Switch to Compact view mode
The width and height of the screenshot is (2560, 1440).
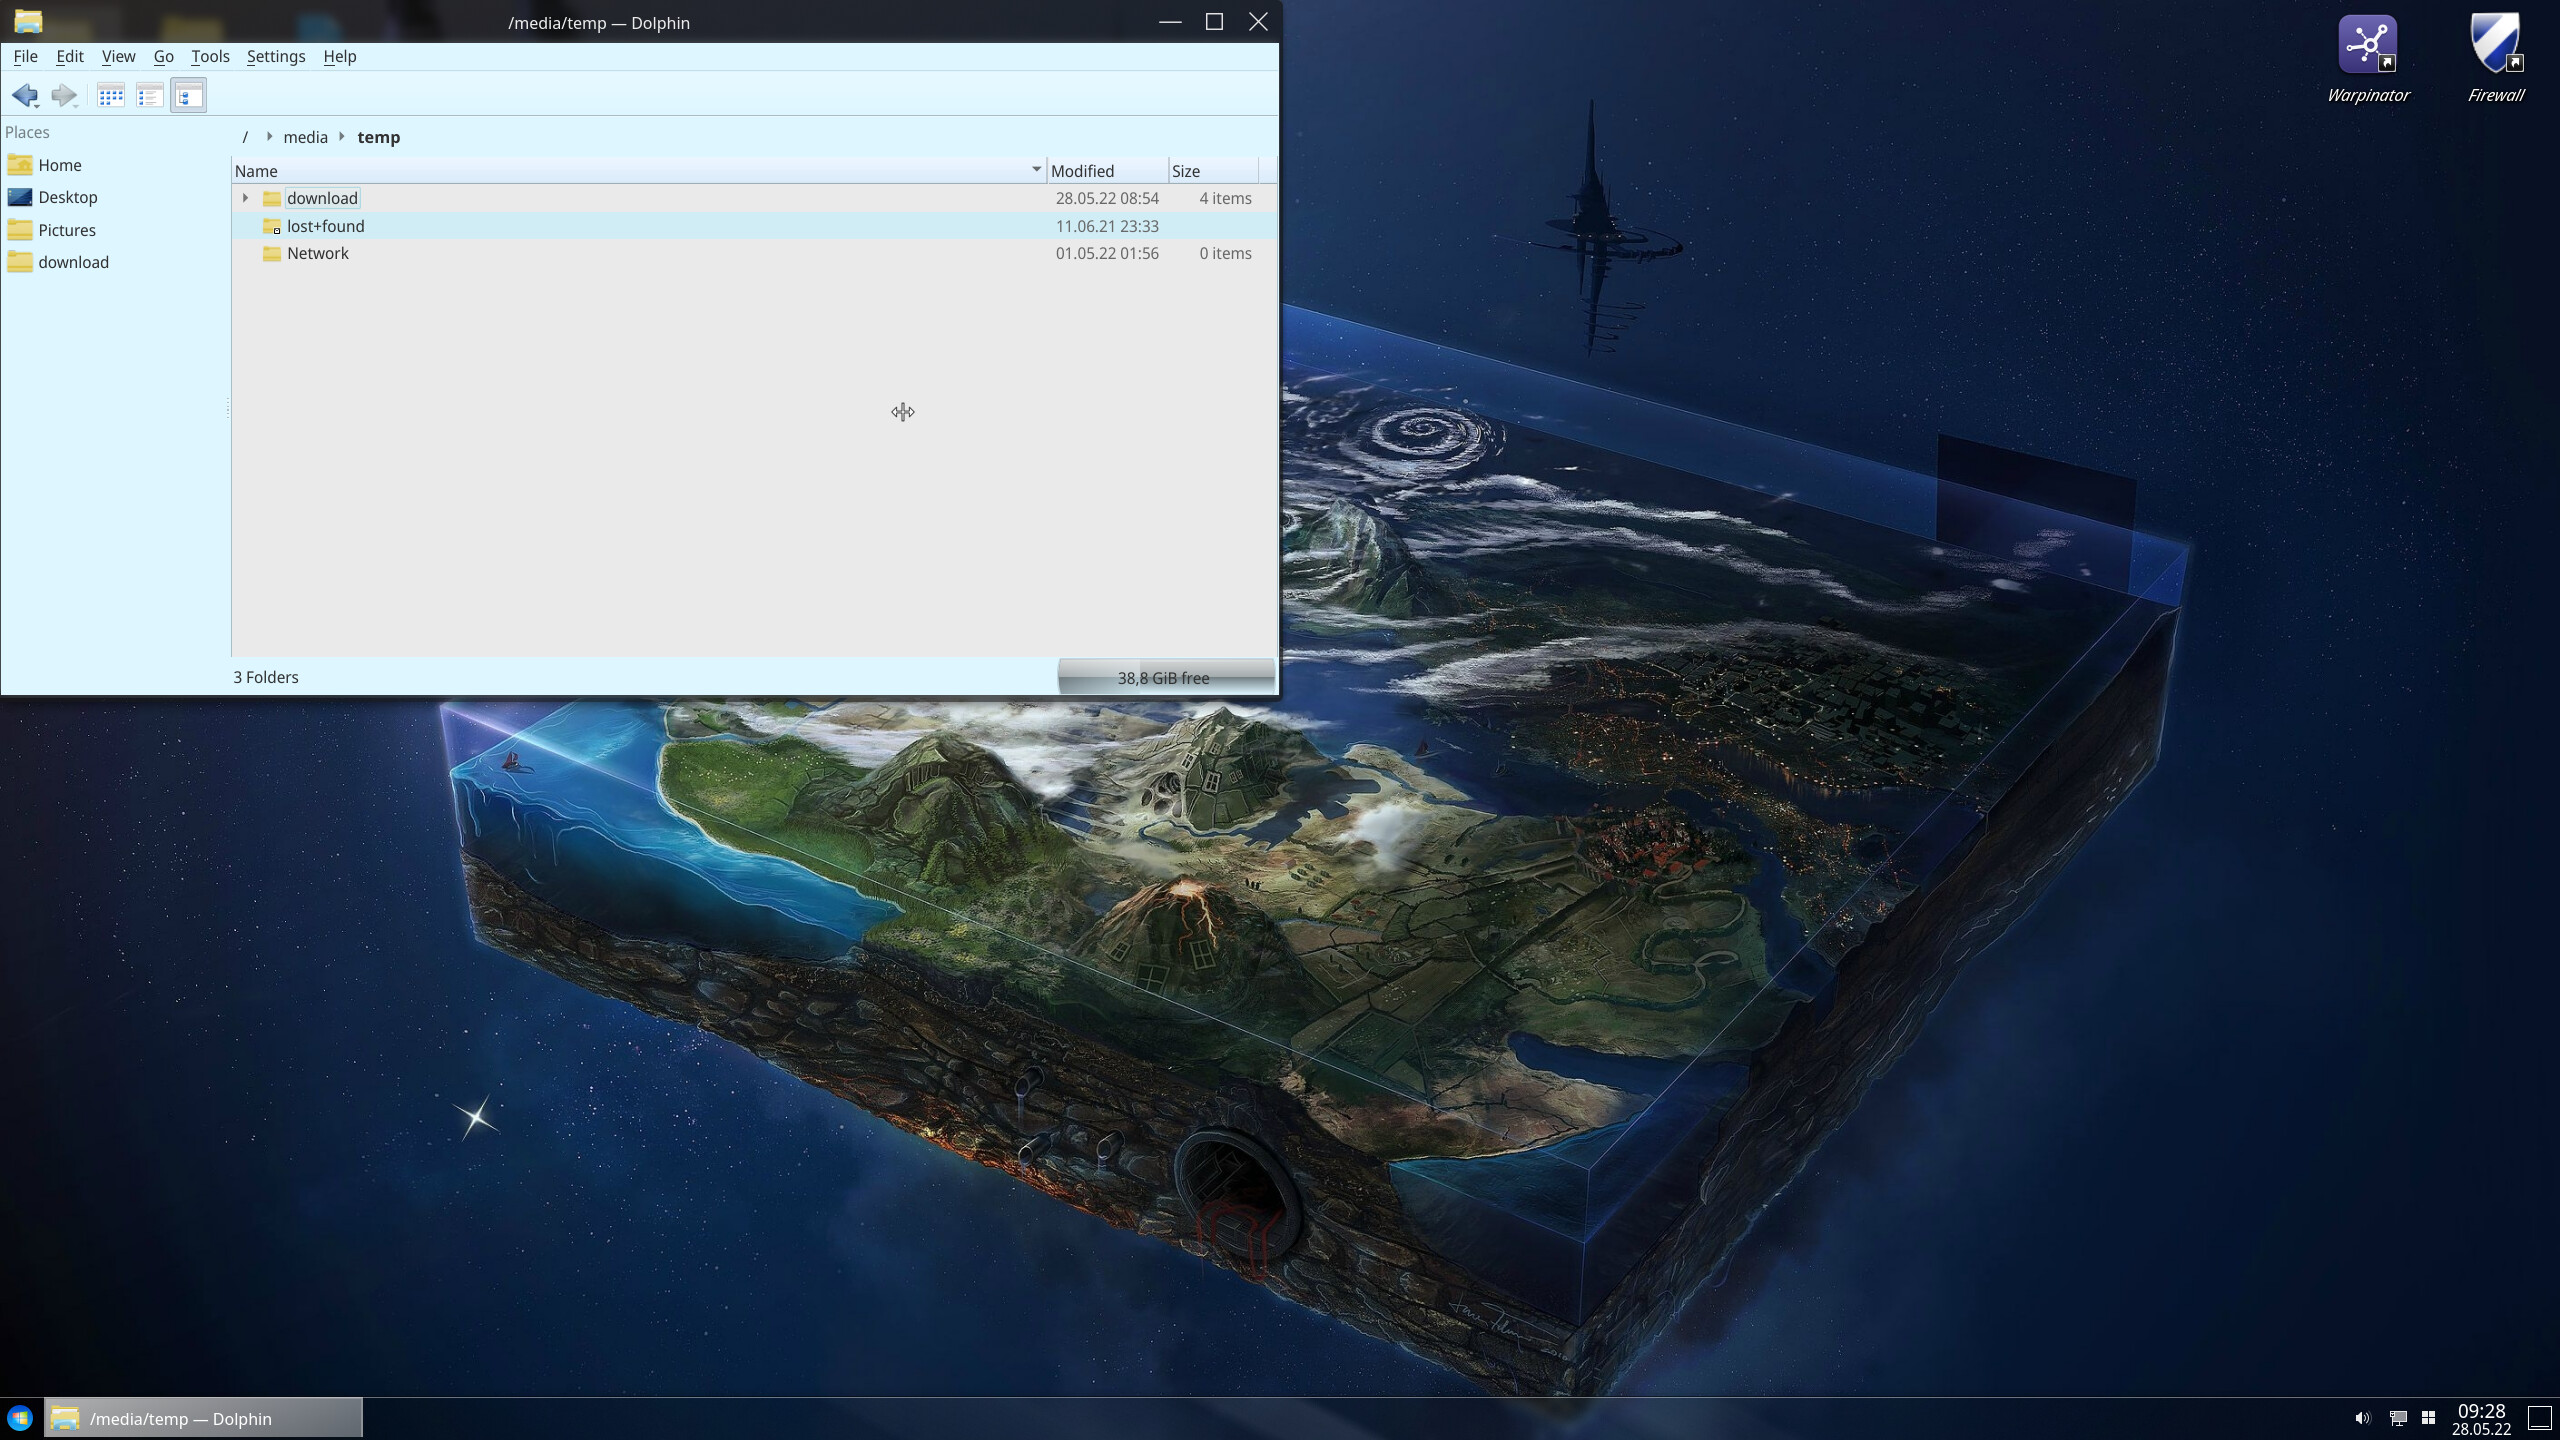point(150,95)
